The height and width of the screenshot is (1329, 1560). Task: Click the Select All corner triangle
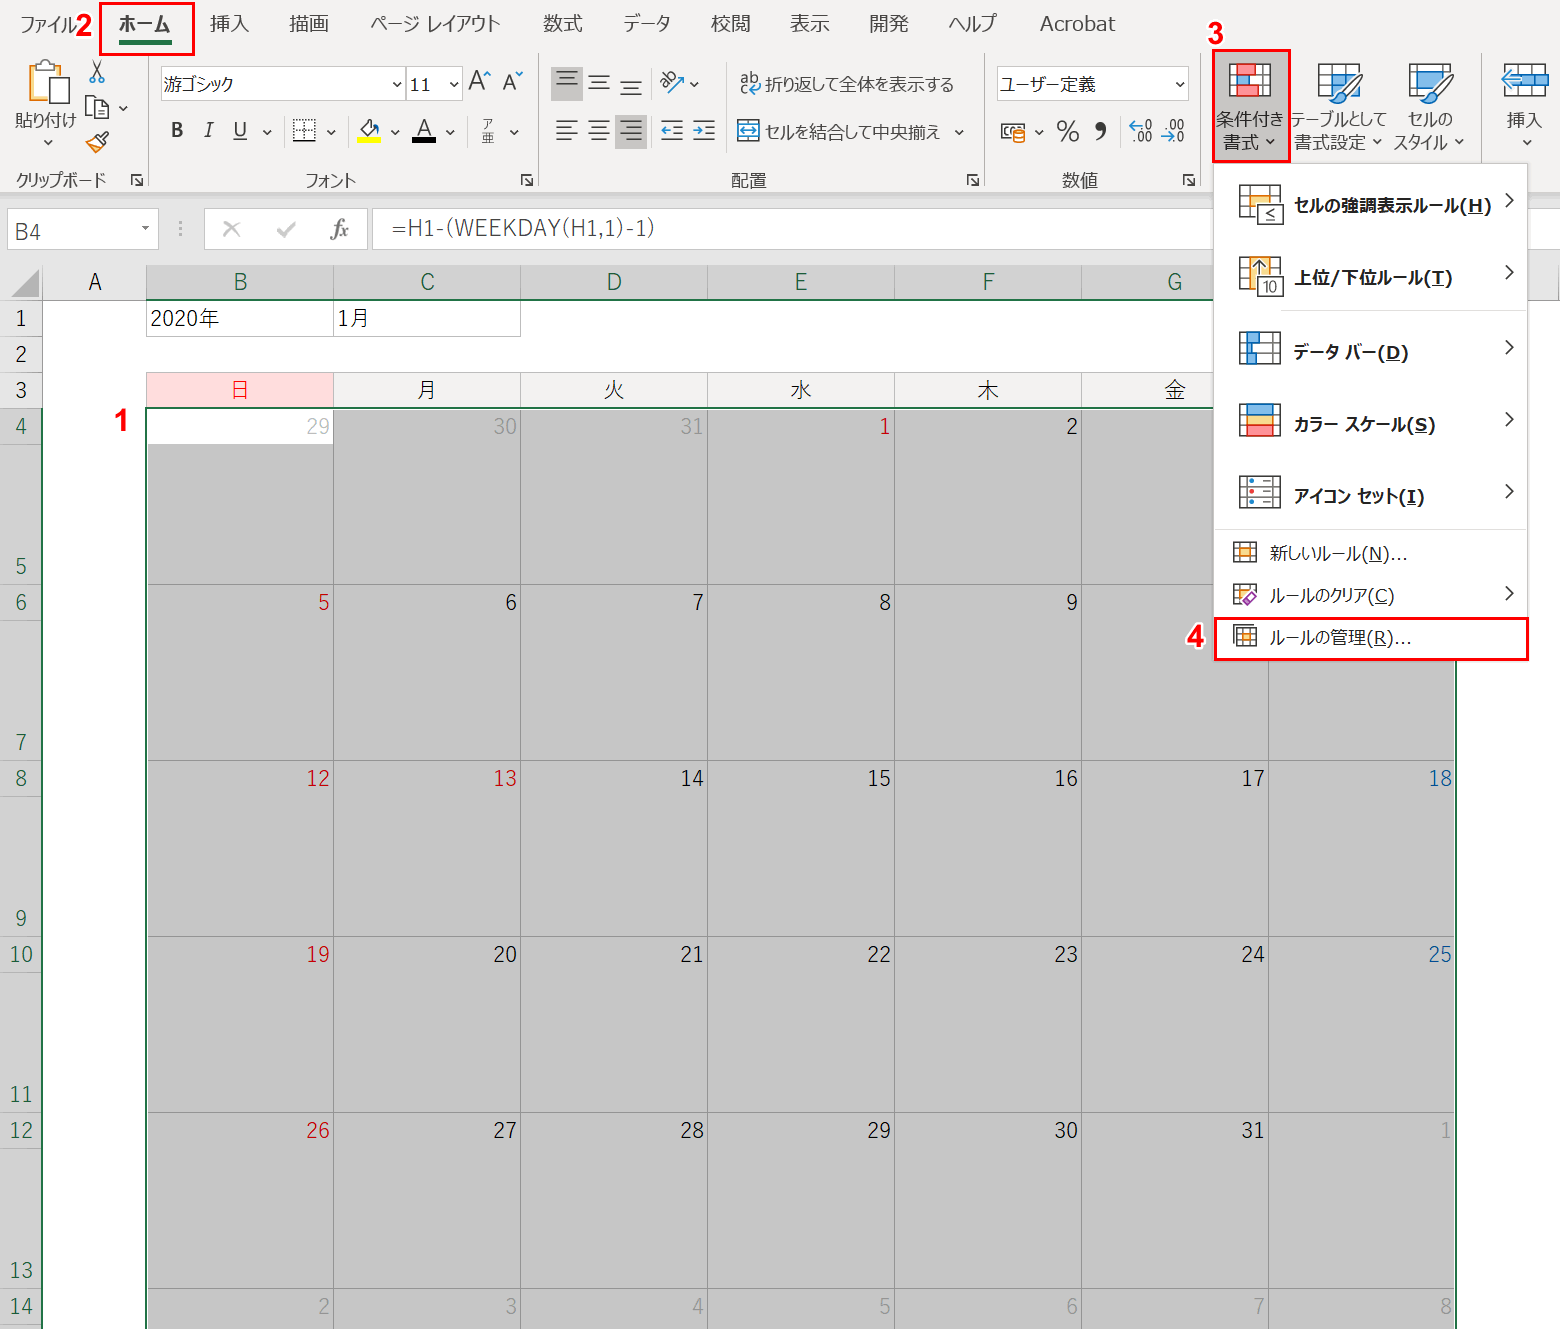point(25,284)
